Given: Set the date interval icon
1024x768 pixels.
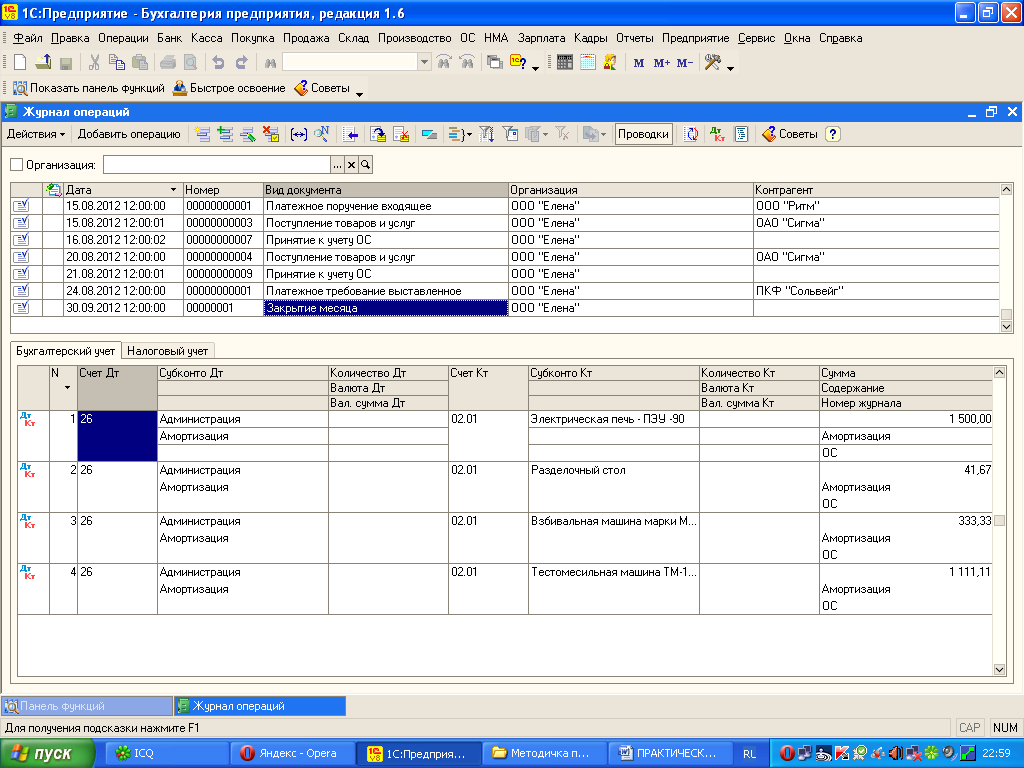Looking at the screenshot, I should pyautogui.click(x=298, y=135).
